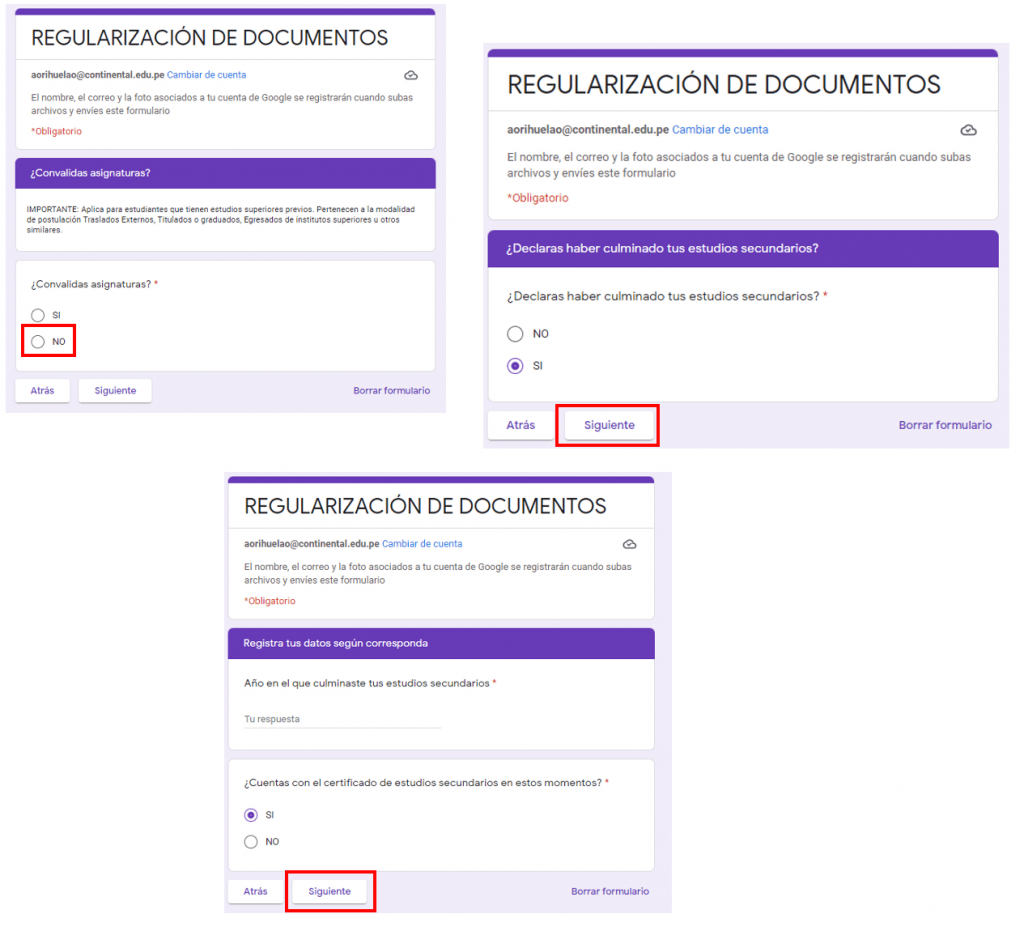Viewport: 1024px width, 931px height.
Task: Select SI for ¿Convalidas asignaturas?
Action: click(x=38, y=315)
